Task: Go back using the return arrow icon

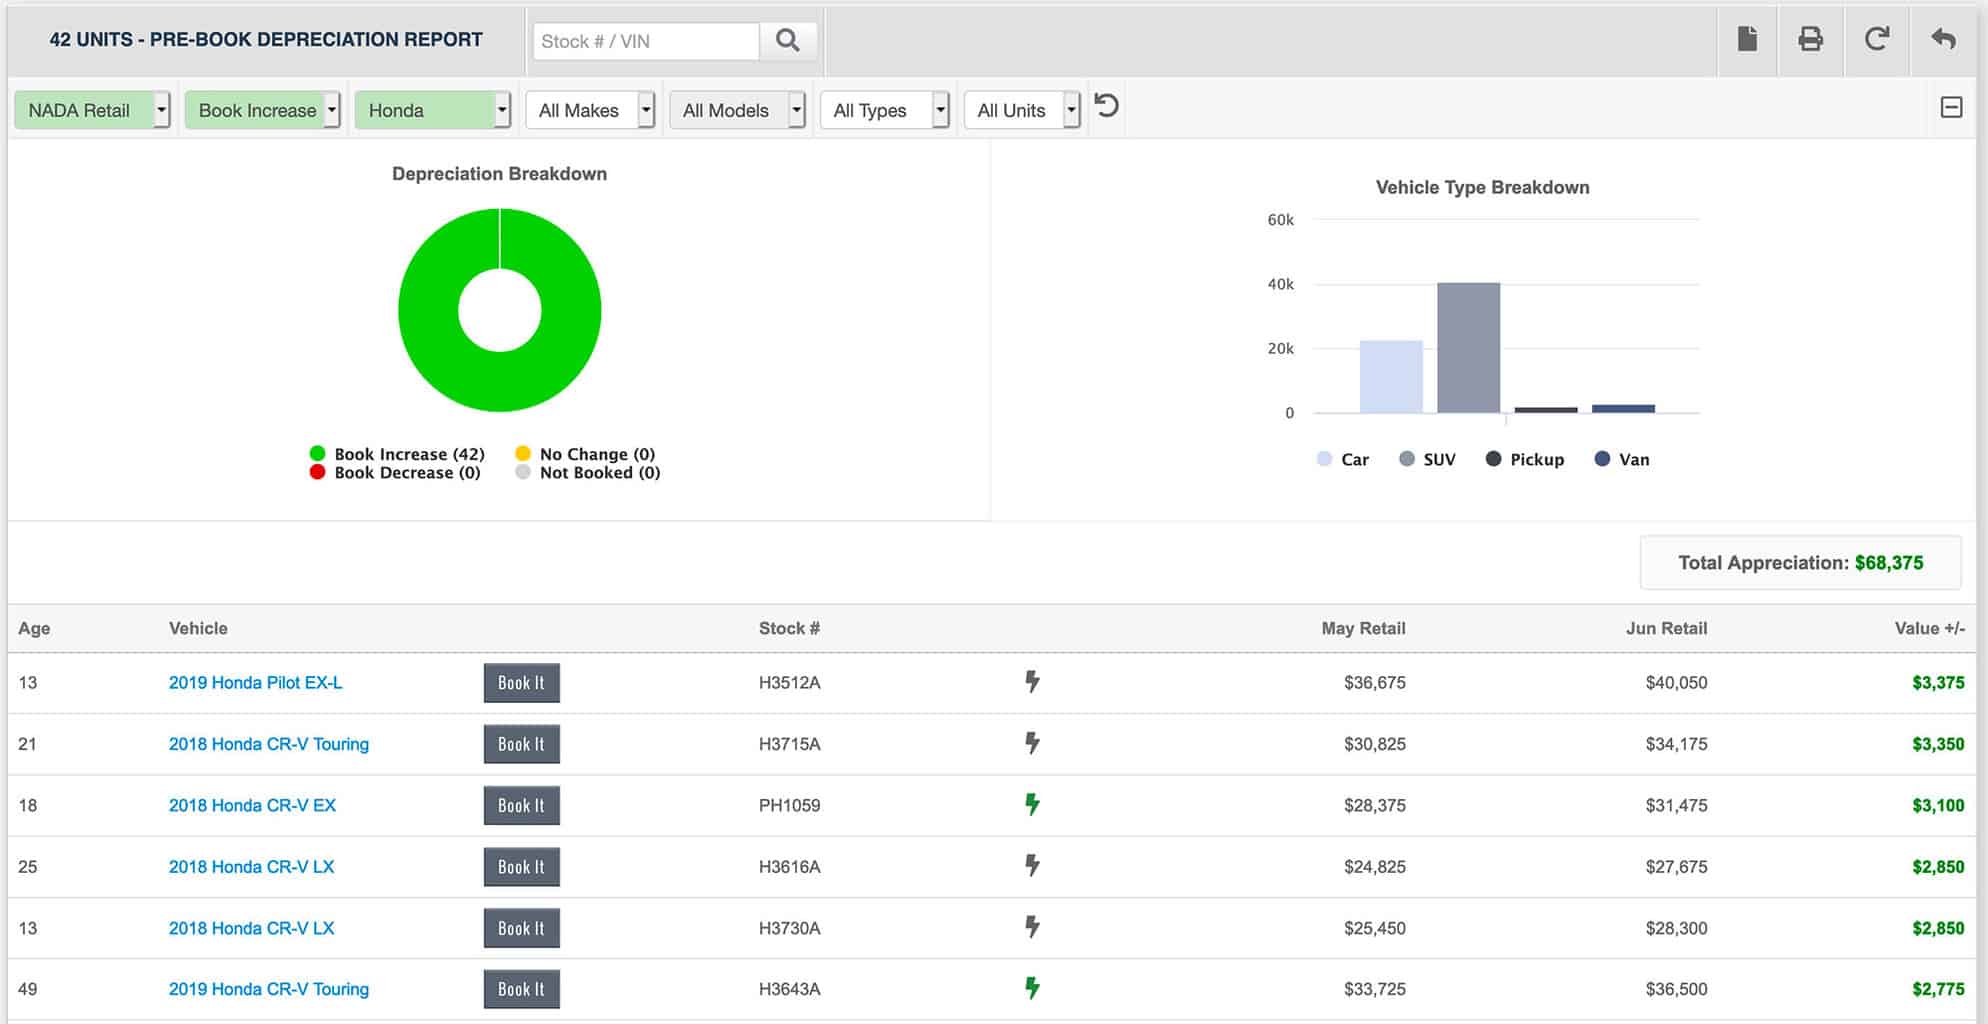Action: pos(1943,39)
